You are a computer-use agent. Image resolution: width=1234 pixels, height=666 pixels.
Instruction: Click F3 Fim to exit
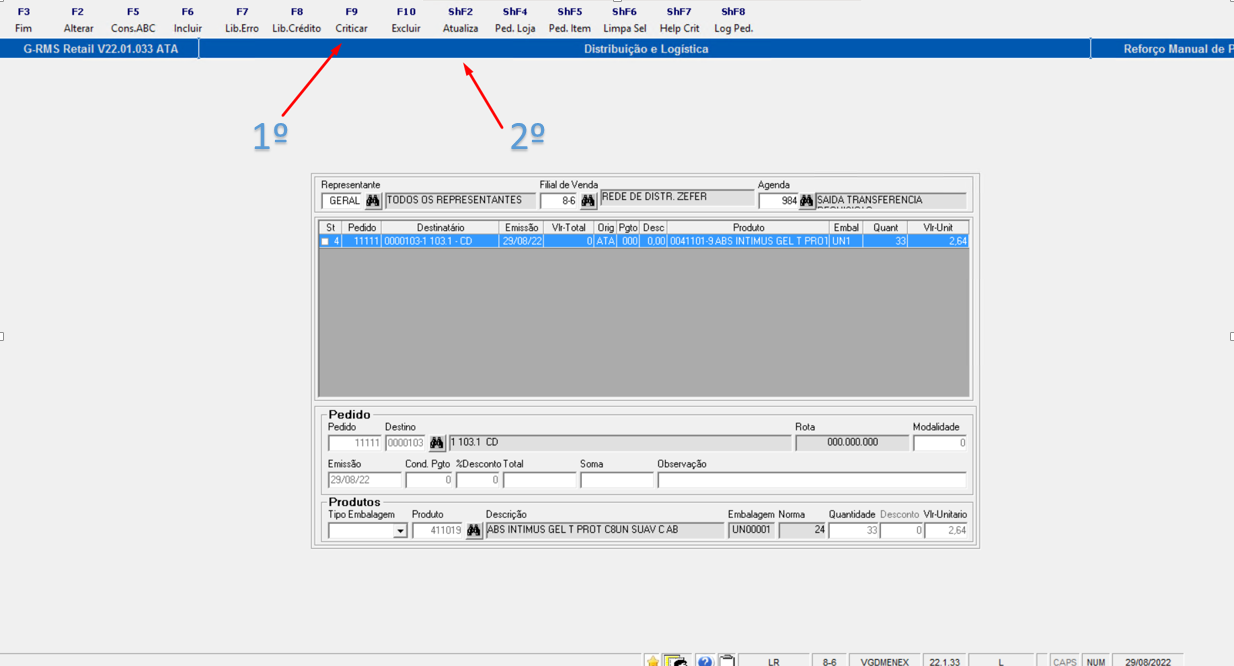24,20
